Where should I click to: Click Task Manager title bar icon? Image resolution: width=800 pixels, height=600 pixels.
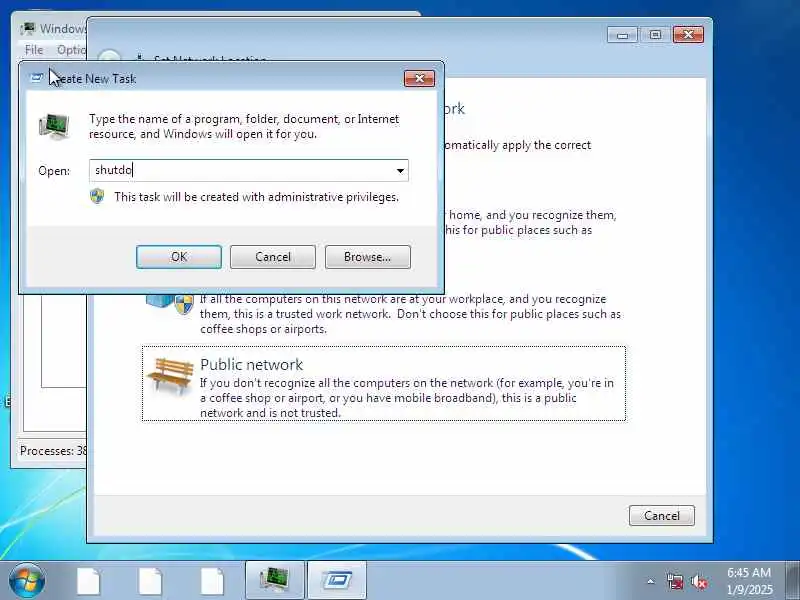pyautogui.click(x=28, y=28)
